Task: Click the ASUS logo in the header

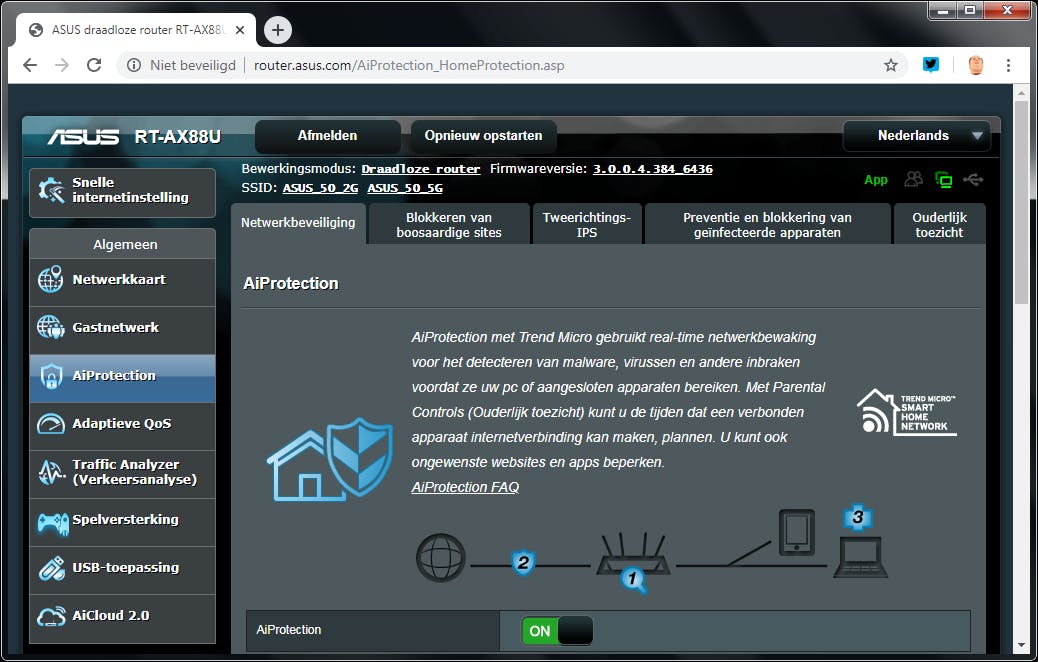Action: click(x=83, y=137)
